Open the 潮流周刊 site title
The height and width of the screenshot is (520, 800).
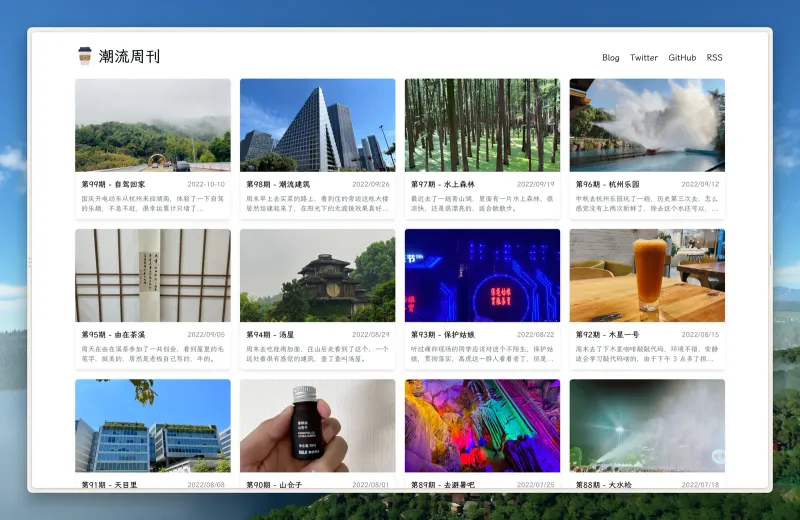click(x=129, y=57)
